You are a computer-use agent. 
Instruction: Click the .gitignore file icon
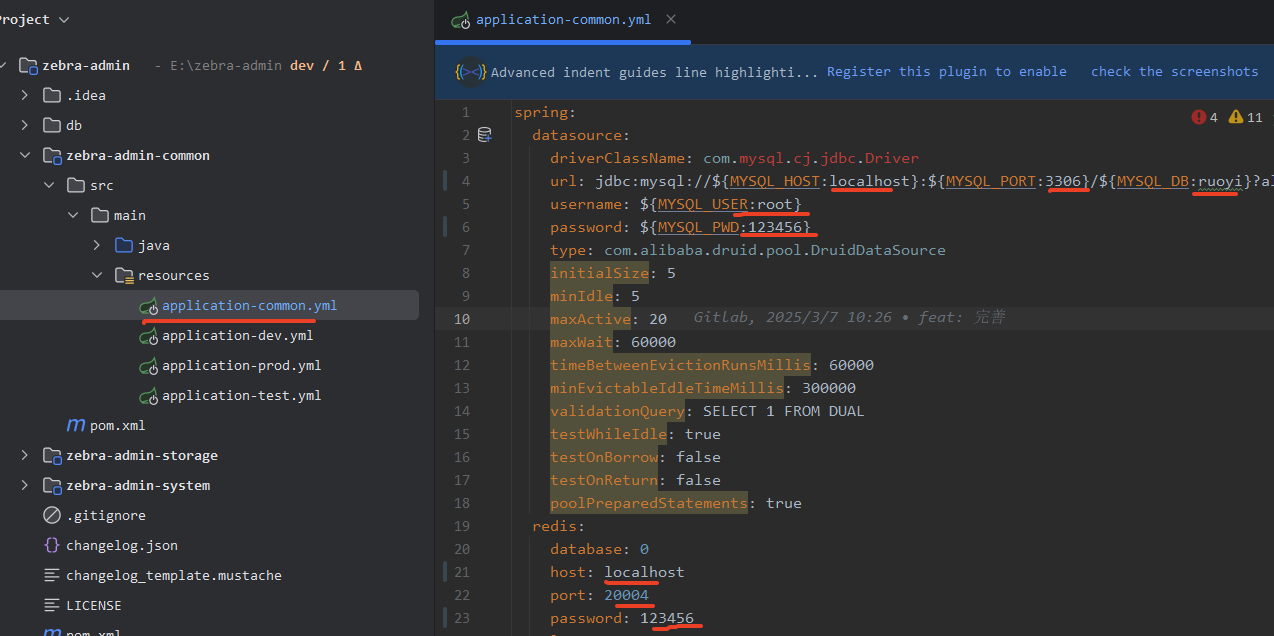coord(52,515)
